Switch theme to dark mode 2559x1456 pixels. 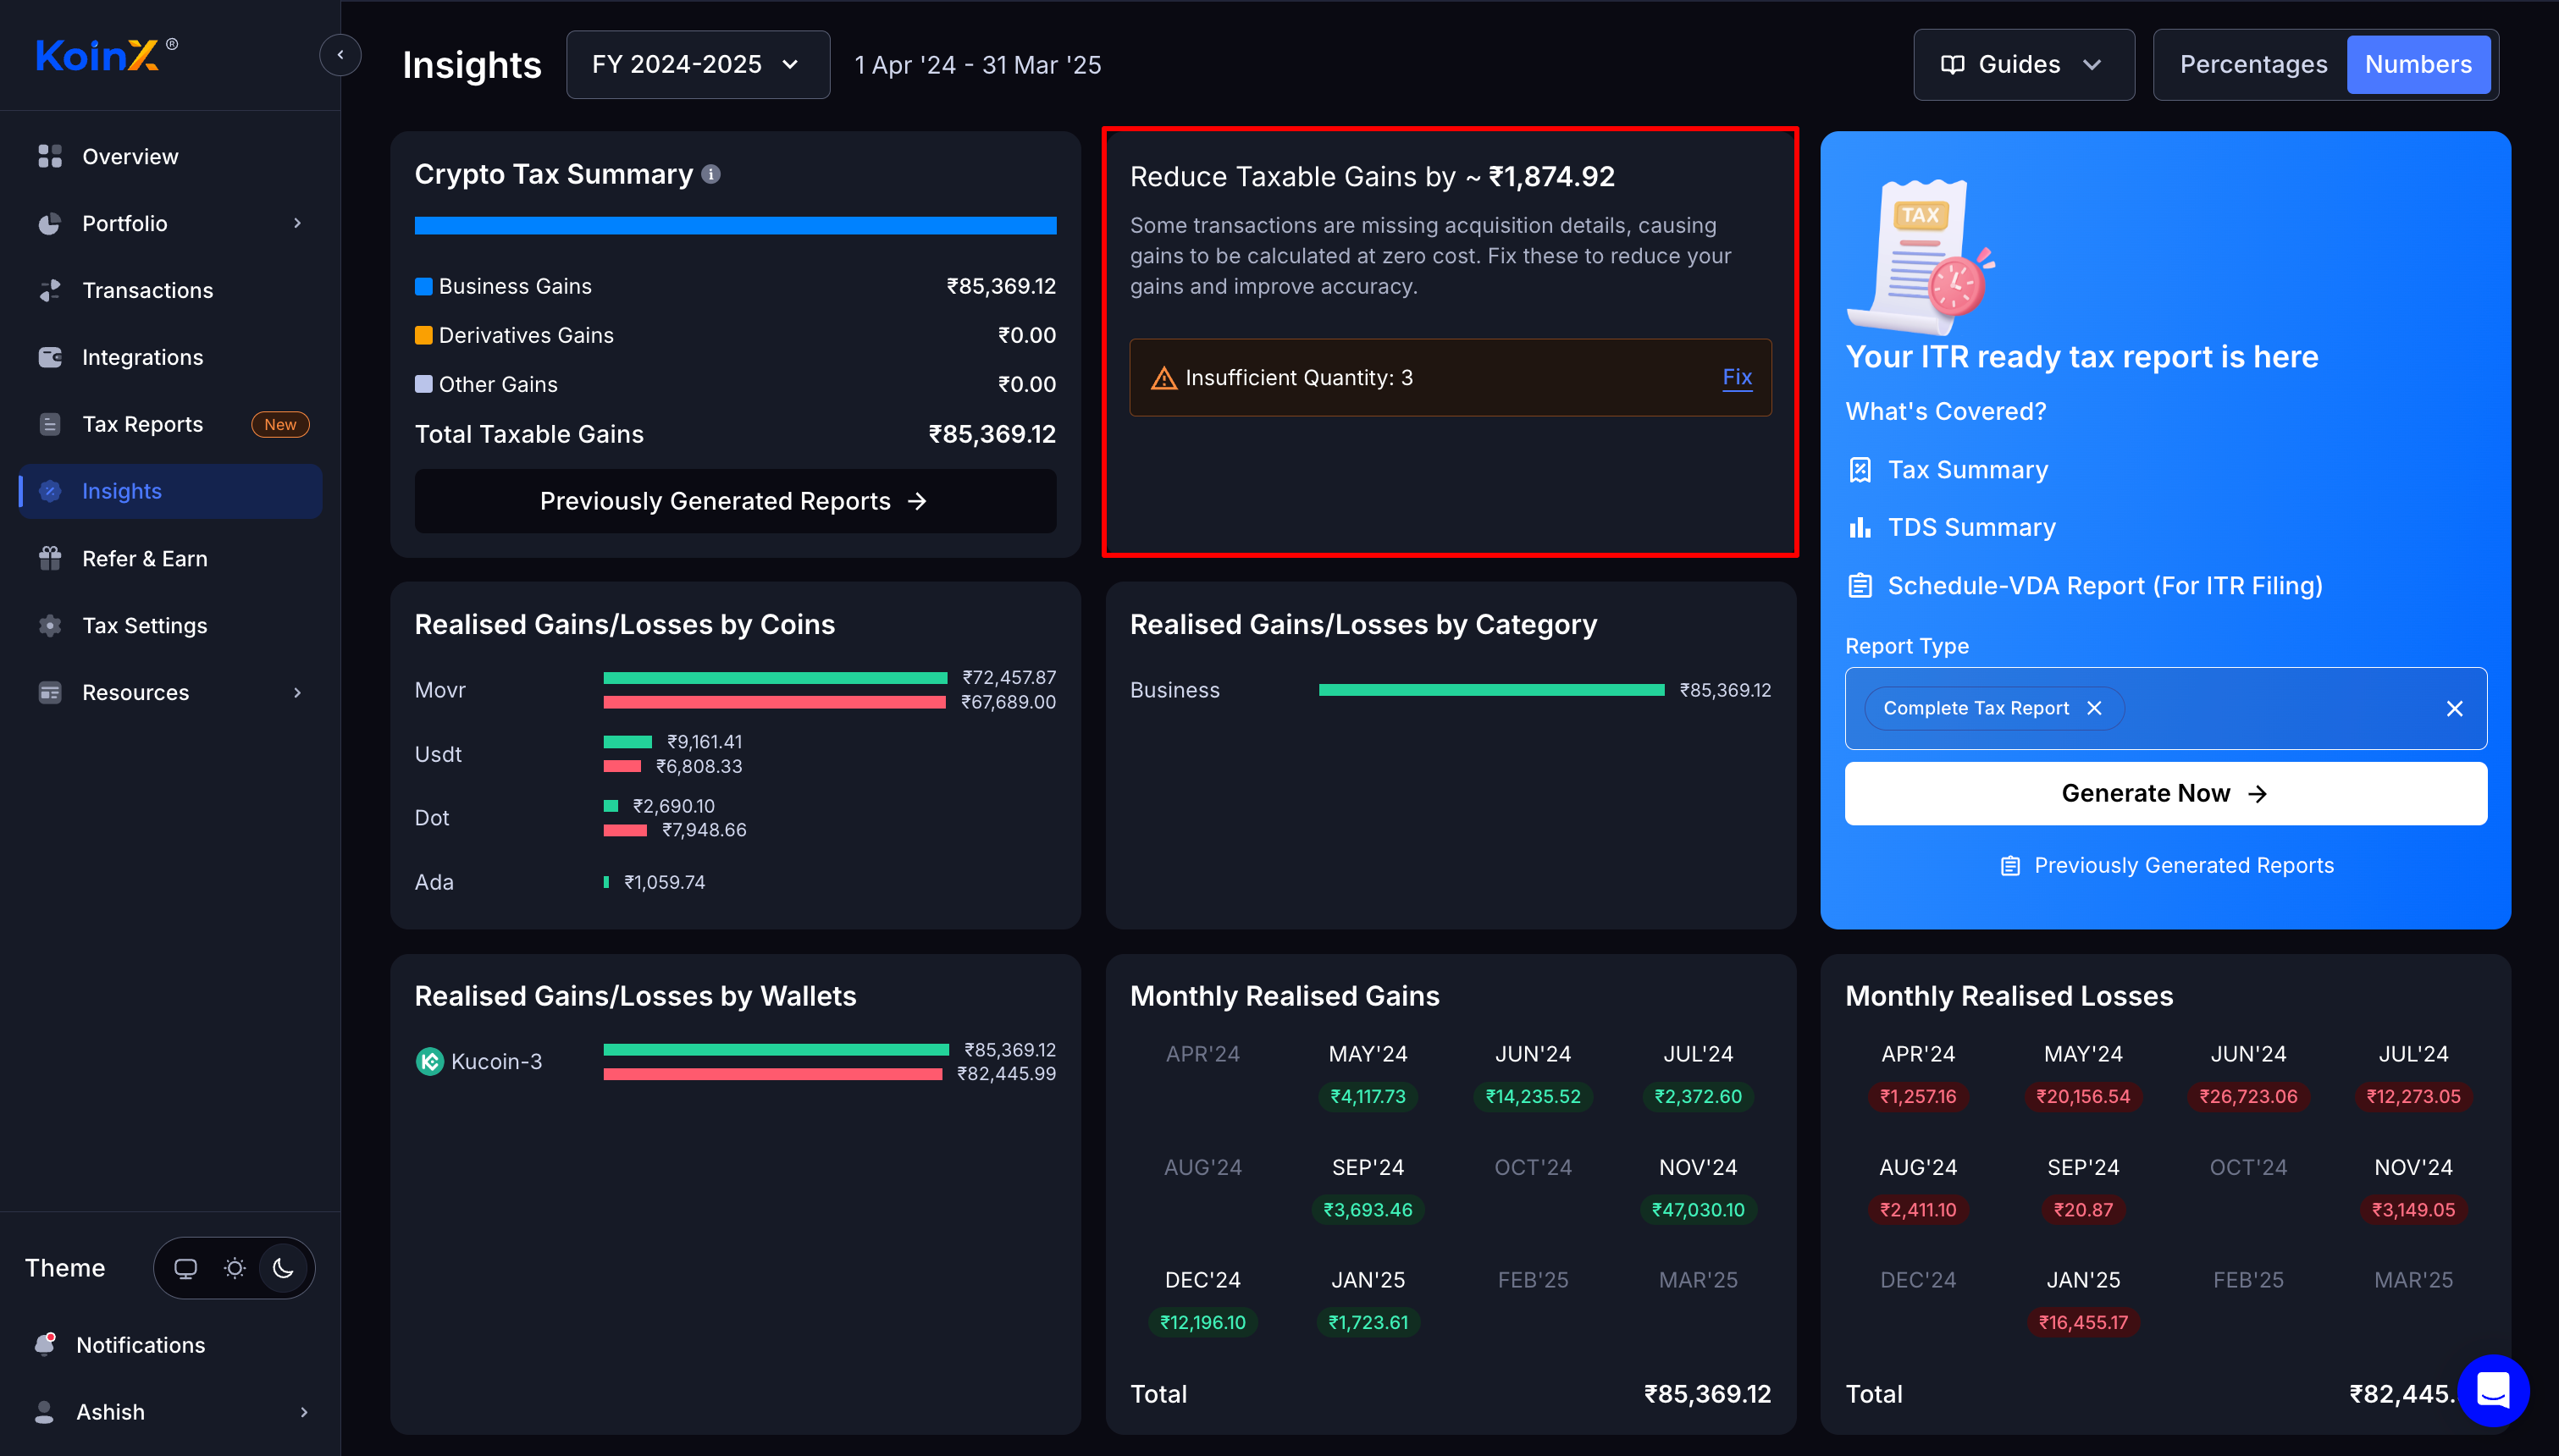[283, 1268]
